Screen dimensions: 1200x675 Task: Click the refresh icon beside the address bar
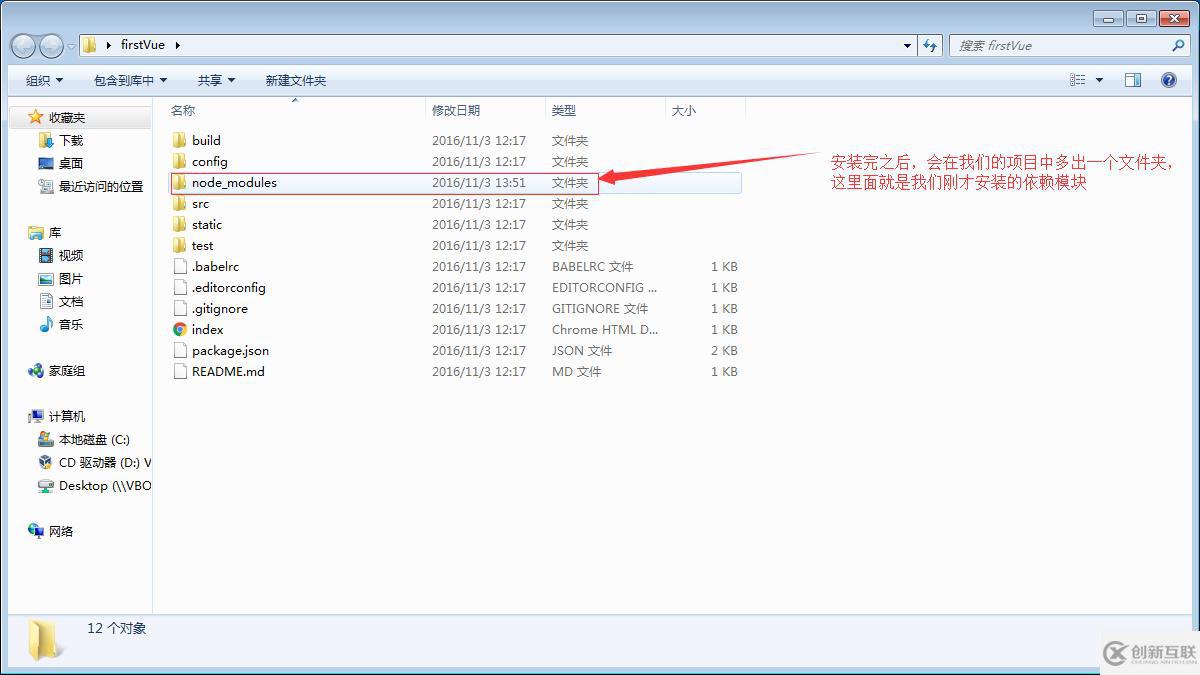931,44
